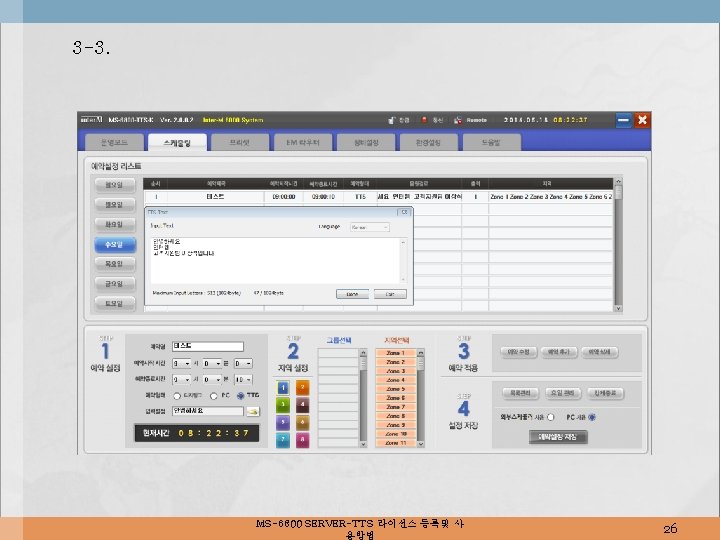Screen dimensions: 720x540
Task: Select Zone 4 in zone list
Action: 396,380
